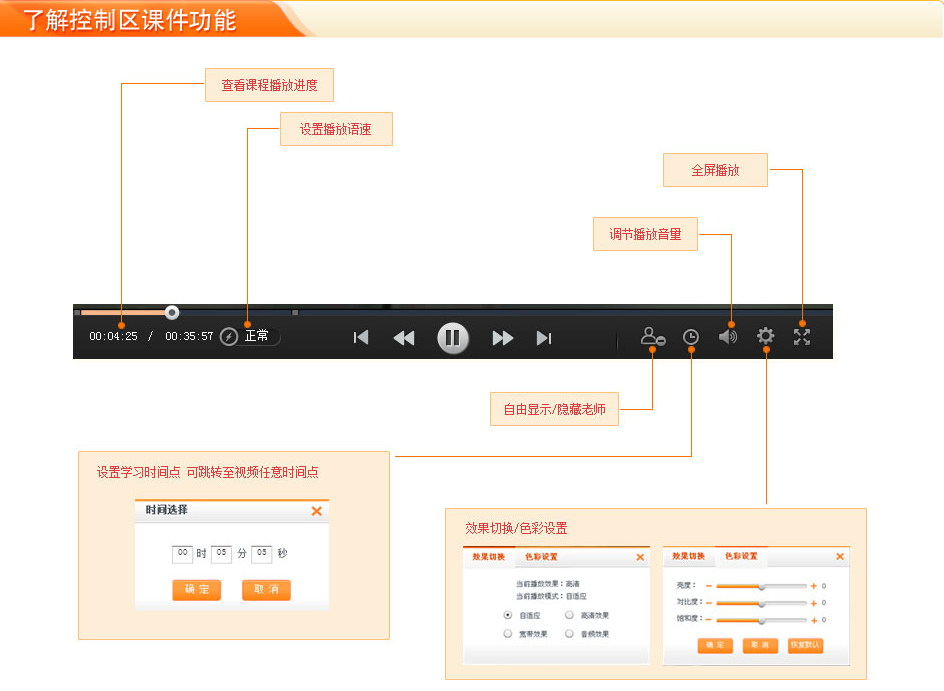Click the 恢复默认 button in color settings
The image size is (944, 691).
click(x=804, y=645)
